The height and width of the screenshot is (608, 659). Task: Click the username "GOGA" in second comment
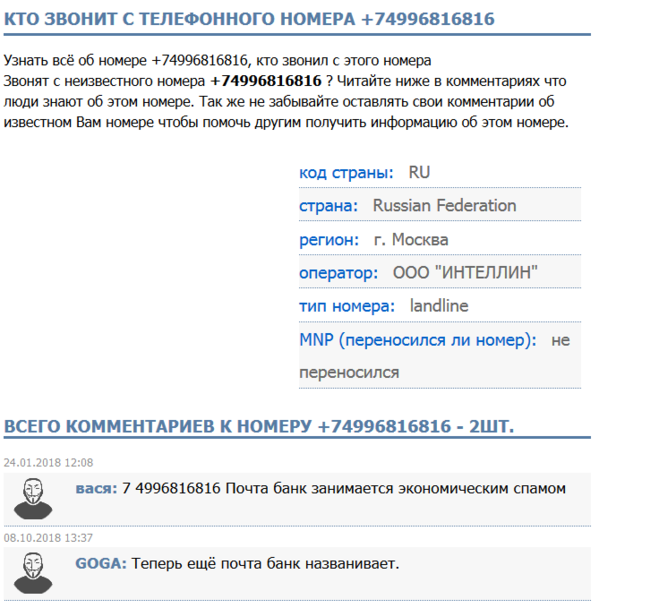tap(100, 564)
